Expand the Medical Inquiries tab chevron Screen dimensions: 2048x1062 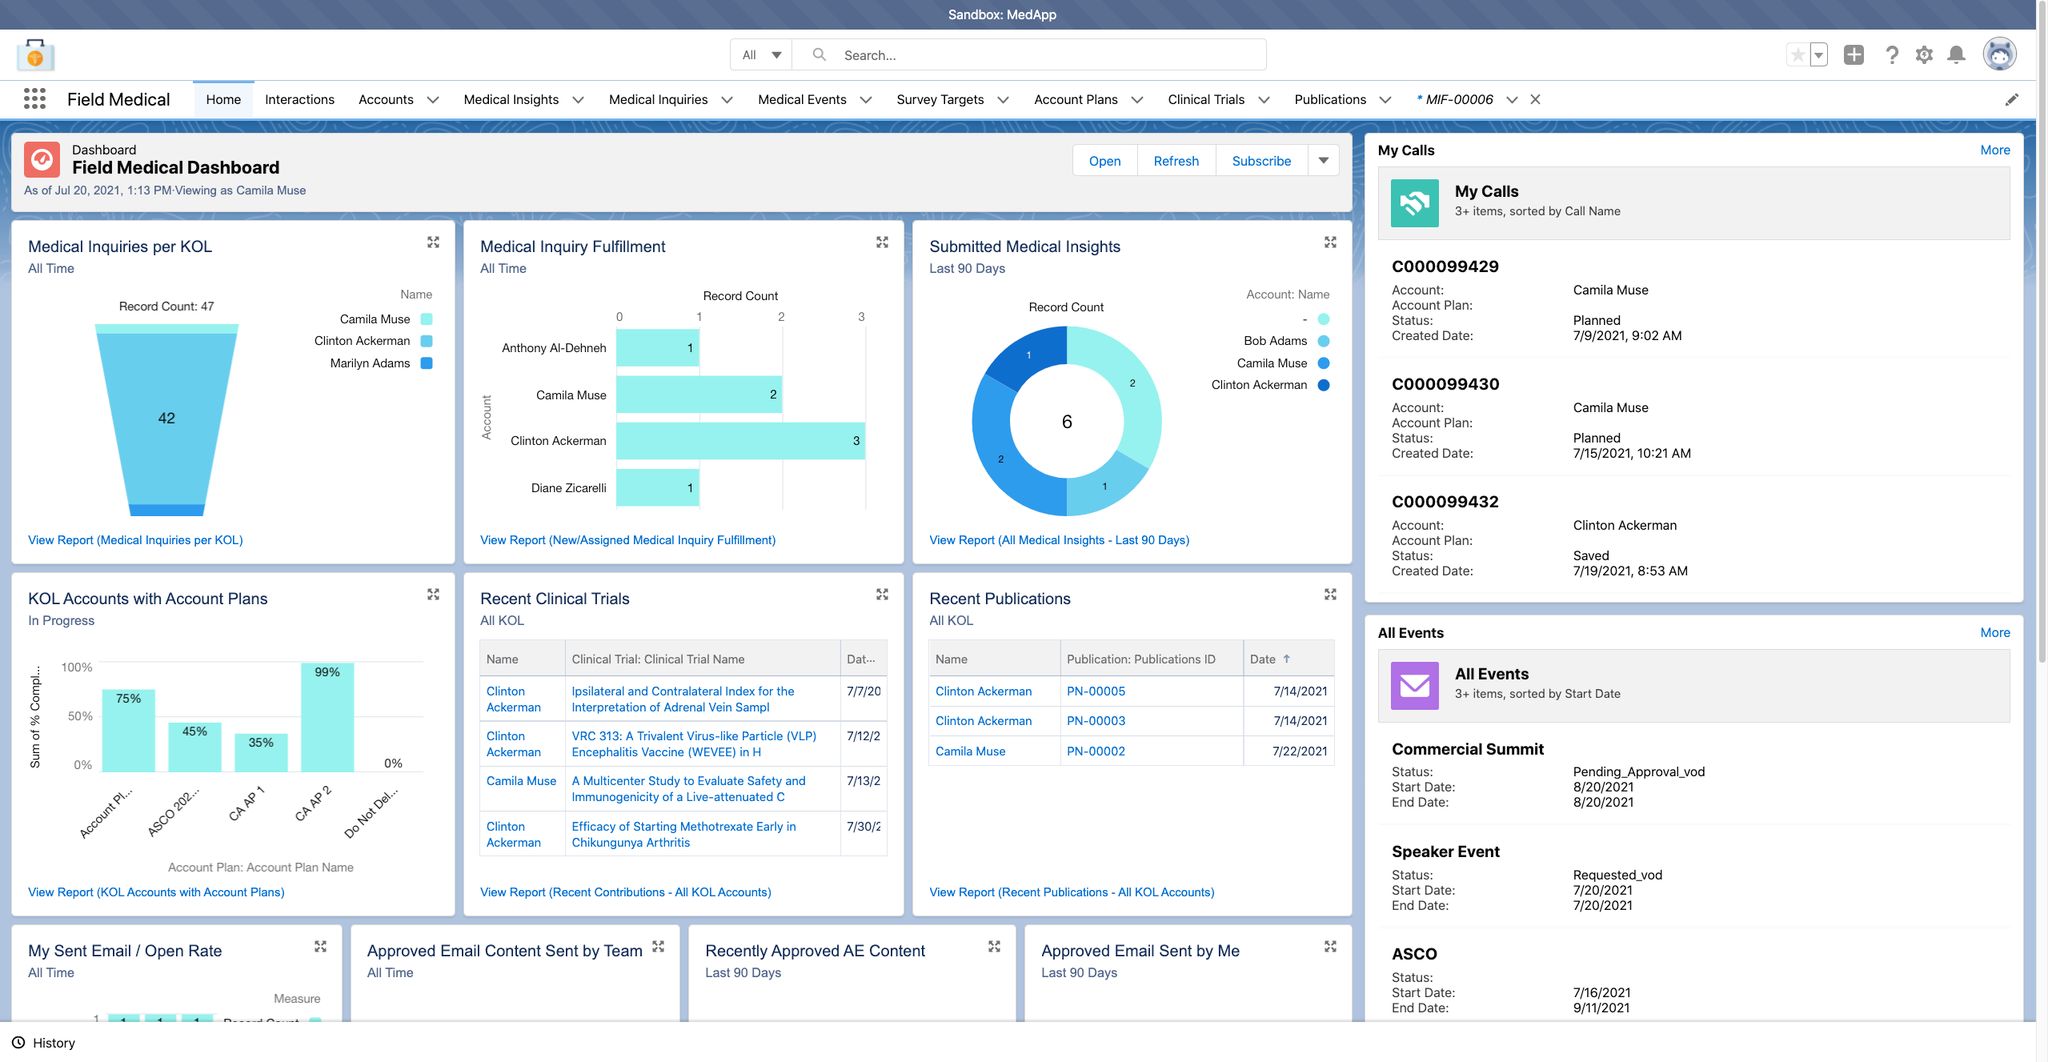coord(727,100)
